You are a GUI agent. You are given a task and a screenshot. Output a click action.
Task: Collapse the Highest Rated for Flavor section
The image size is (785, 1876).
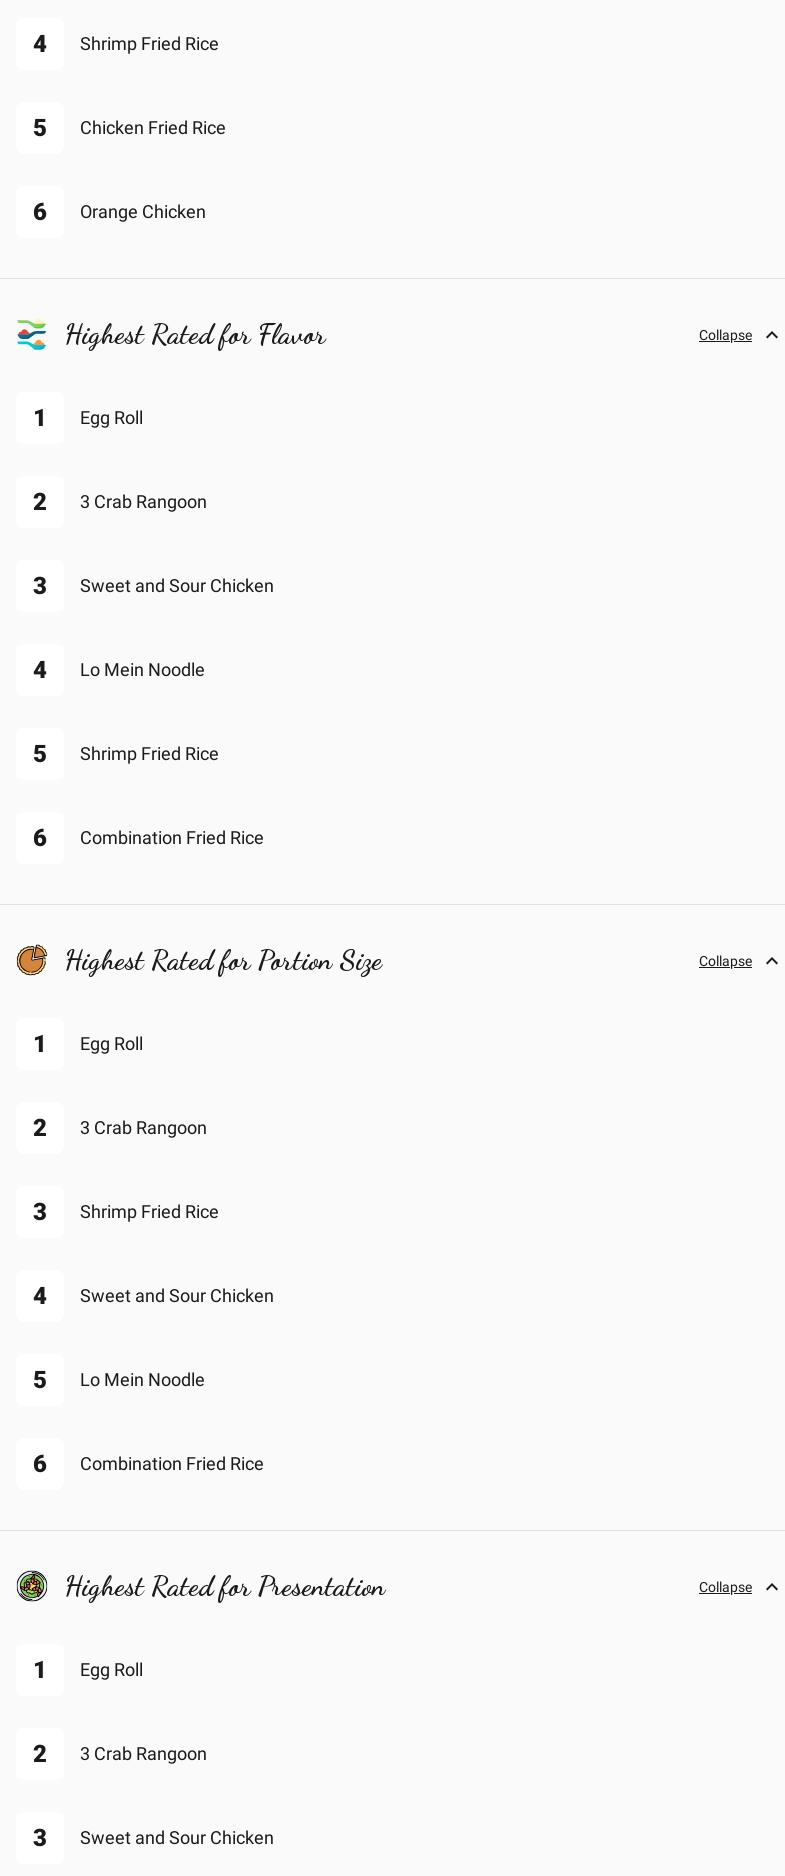point(725,336)
